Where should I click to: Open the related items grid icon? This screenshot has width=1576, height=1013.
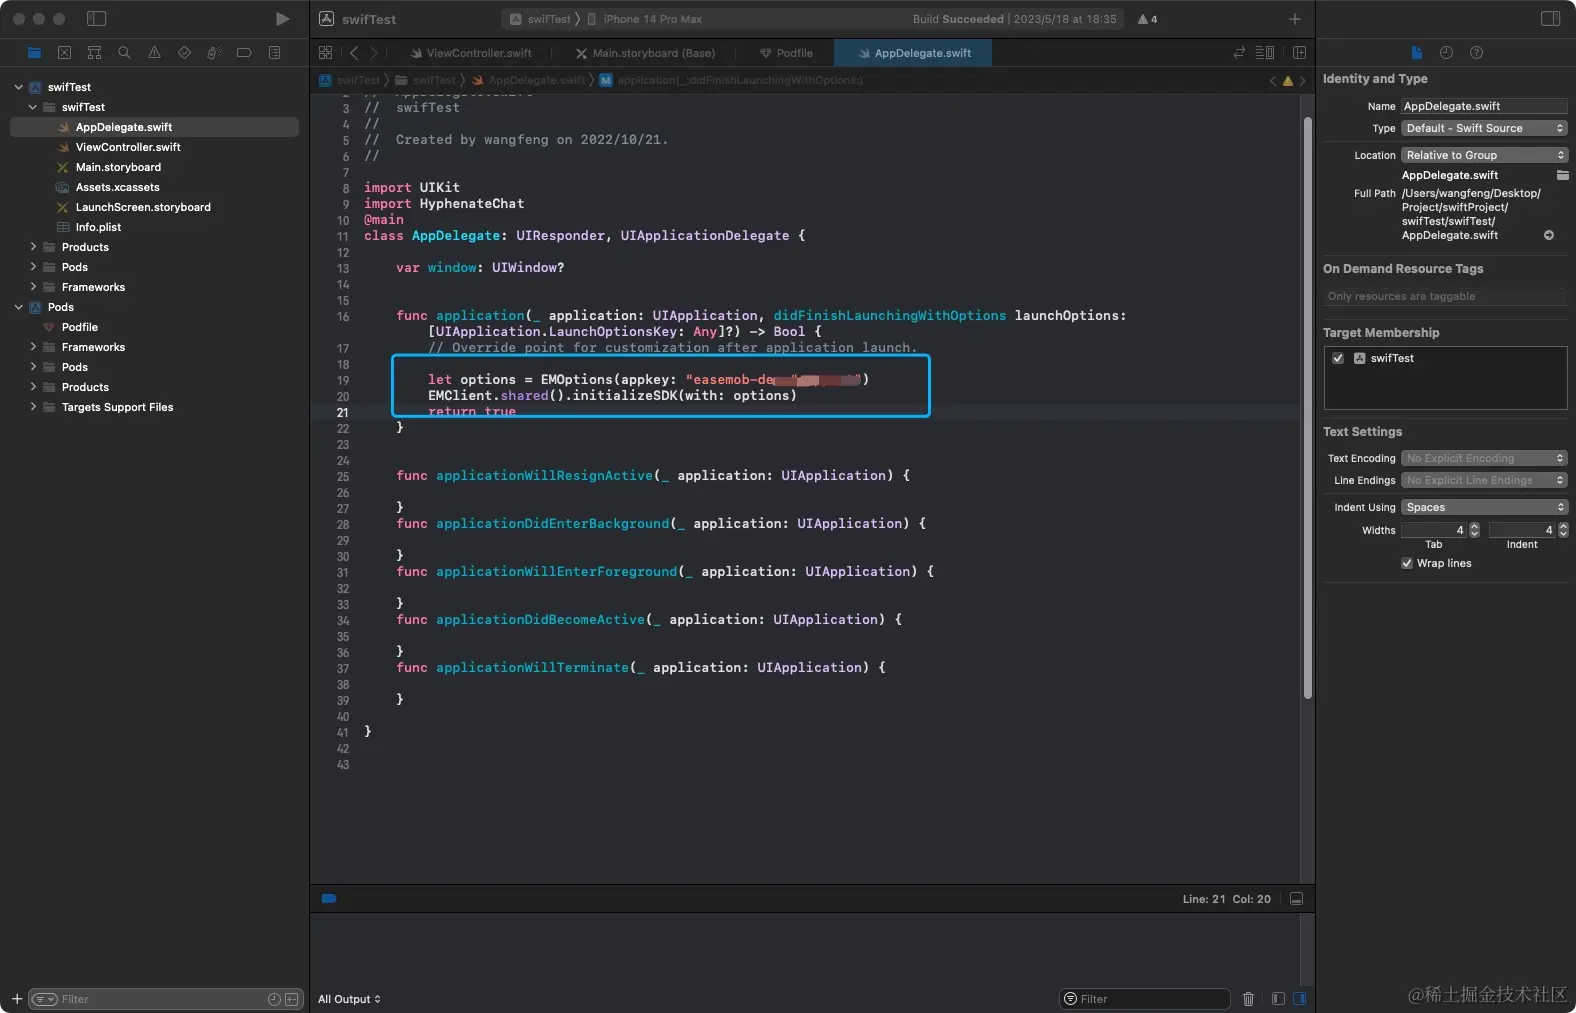[325, 53]
